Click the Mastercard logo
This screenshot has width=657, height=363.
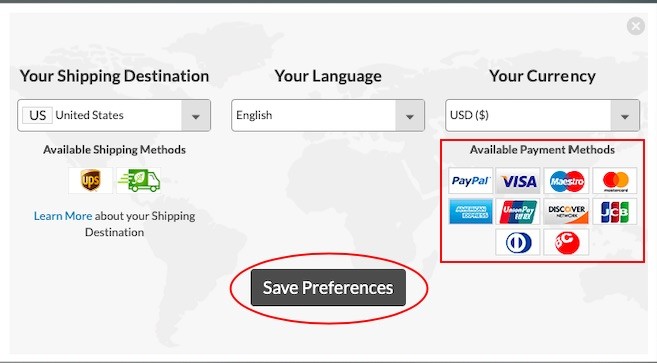point(615,181)
